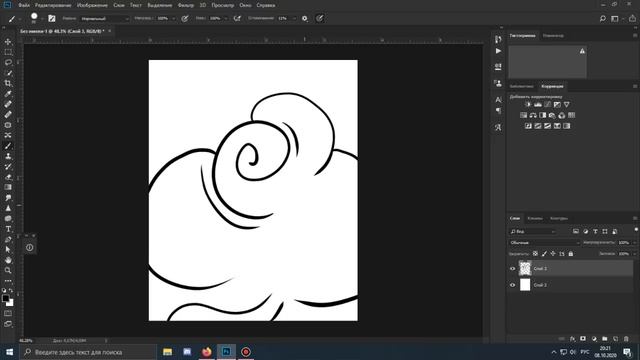Hide the bottom white layer
The height and width of the screenshot is (360, 640).
(513, 285)
